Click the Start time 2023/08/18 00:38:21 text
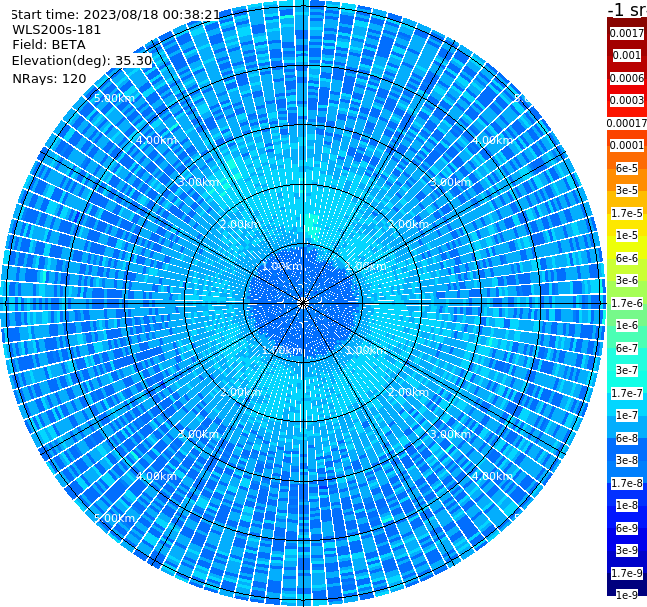Screen dimensions: 647x607 [115, 14]
